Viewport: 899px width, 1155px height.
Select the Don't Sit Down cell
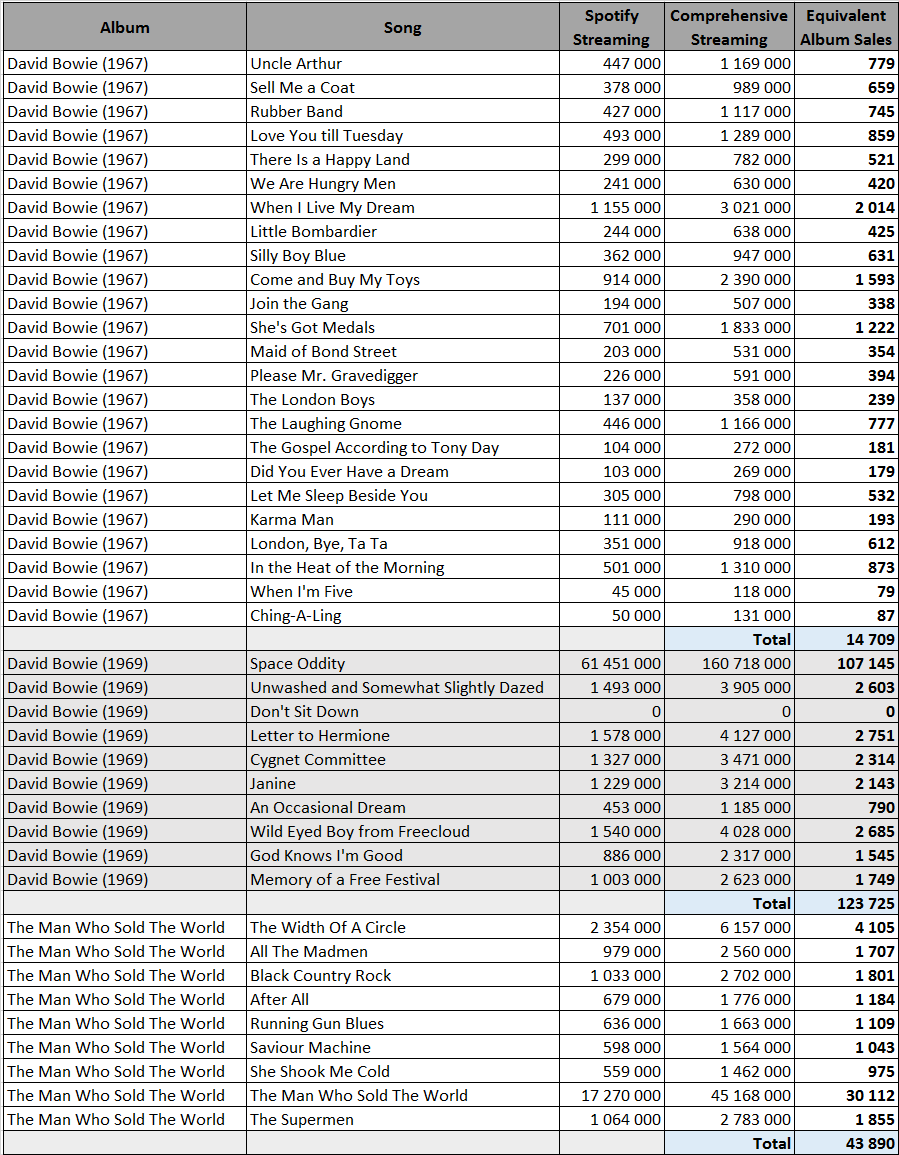402,712
